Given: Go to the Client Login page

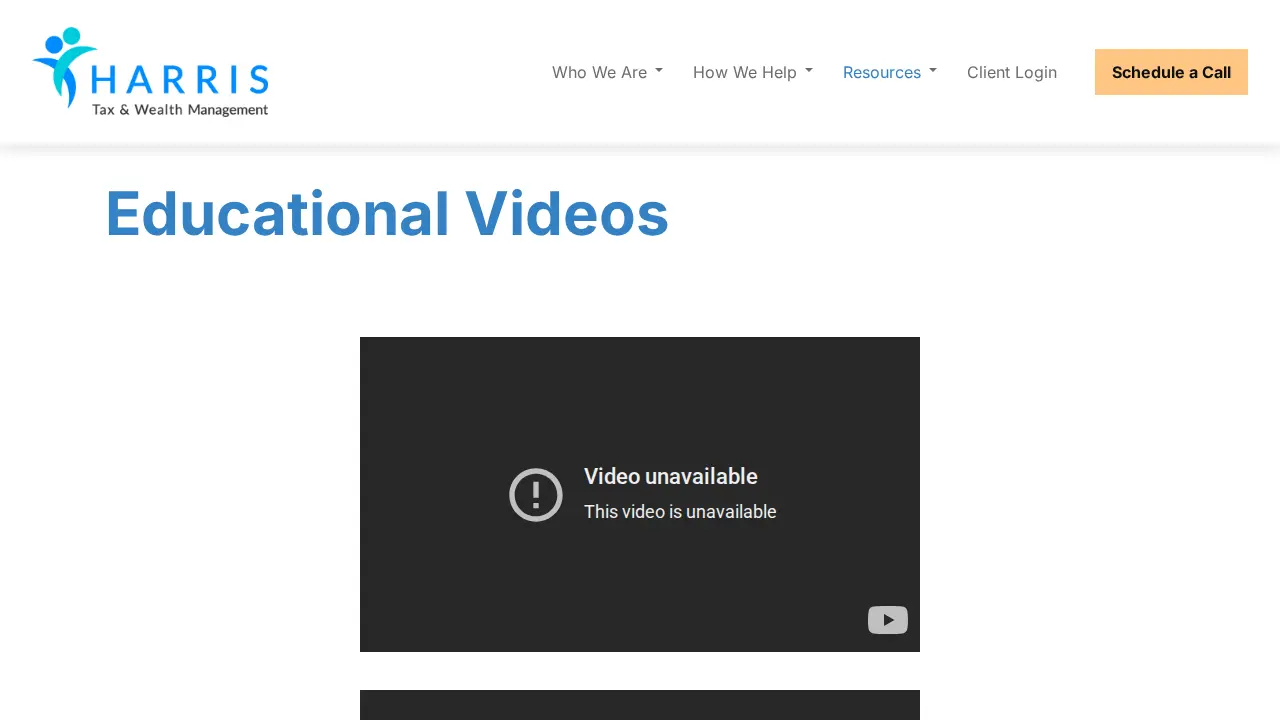Looking at the screenshot, I should (x=1012, y=72).
